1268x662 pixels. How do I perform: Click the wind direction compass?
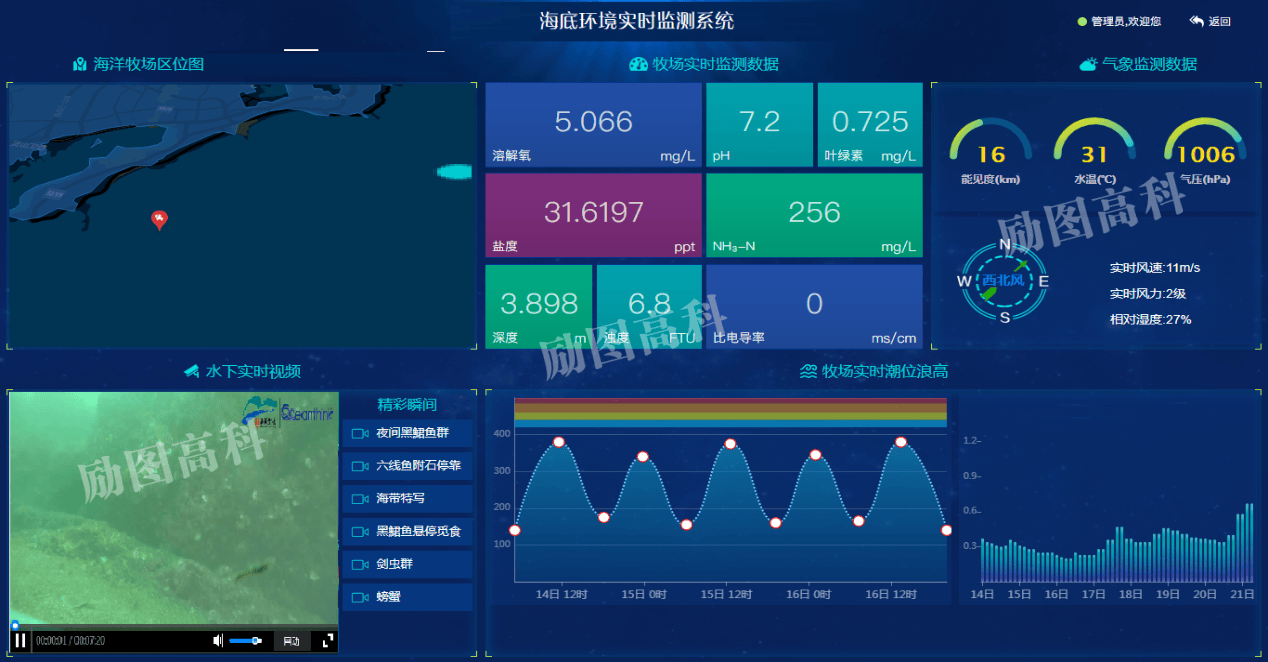point(1004,281)
